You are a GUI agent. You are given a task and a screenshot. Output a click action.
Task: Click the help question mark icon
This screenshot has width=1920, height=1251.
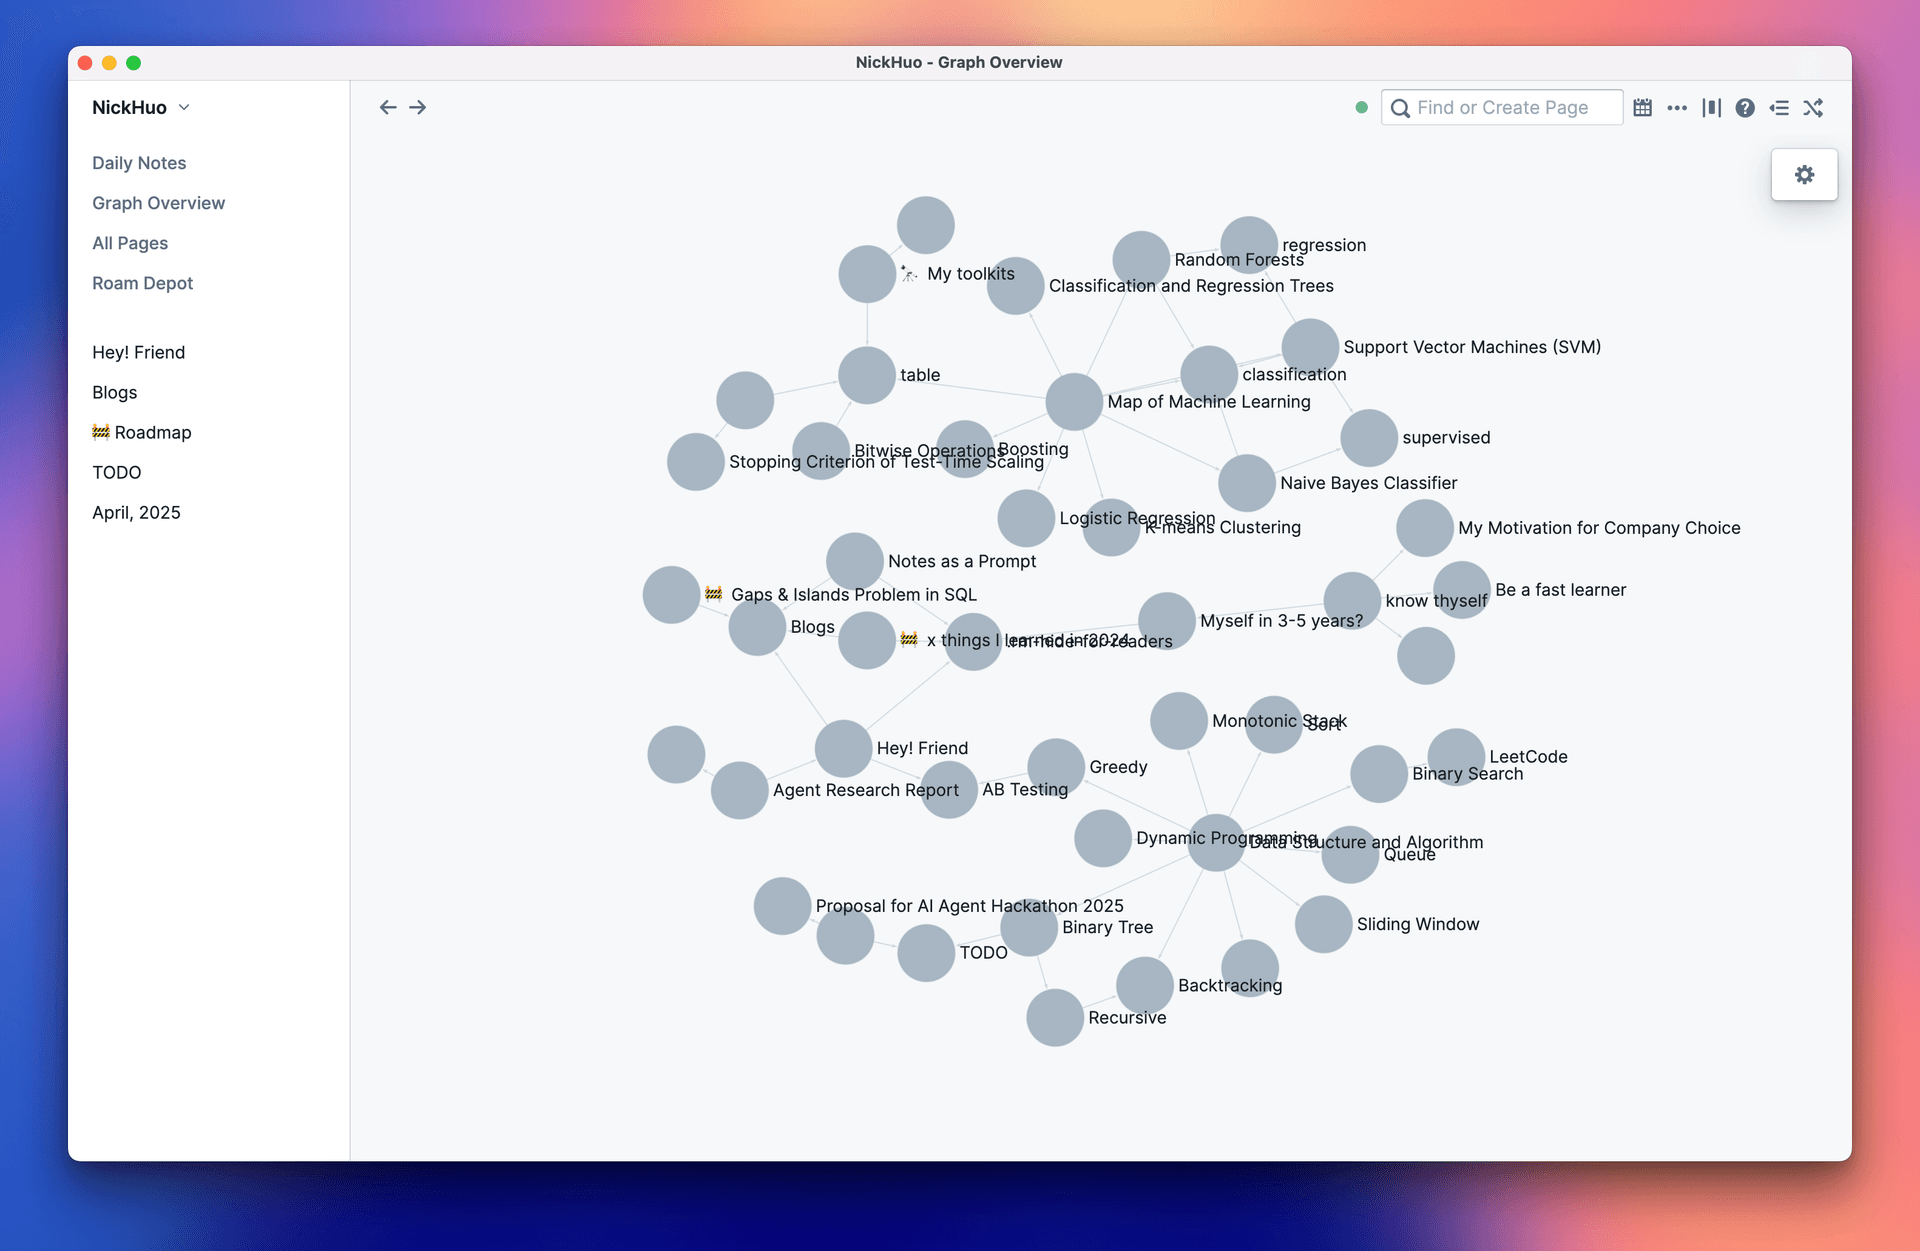click(x=1746, y=107)
